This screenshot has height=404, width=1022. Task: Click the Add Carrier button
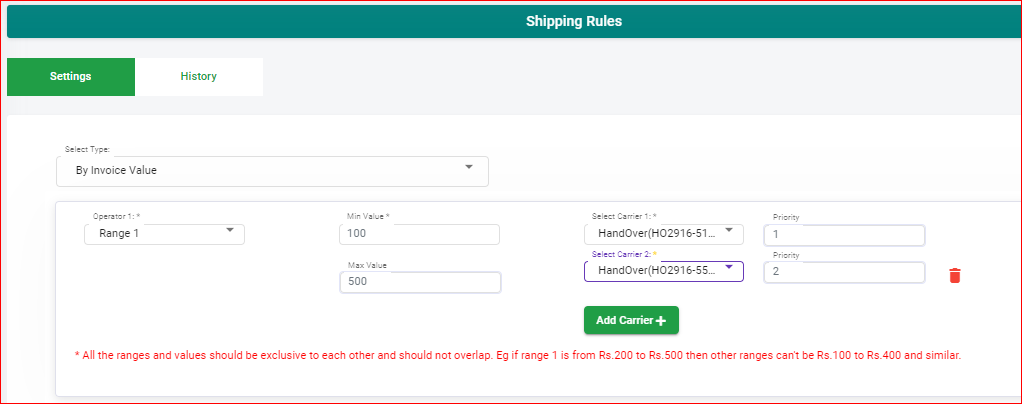pos(631,321)
